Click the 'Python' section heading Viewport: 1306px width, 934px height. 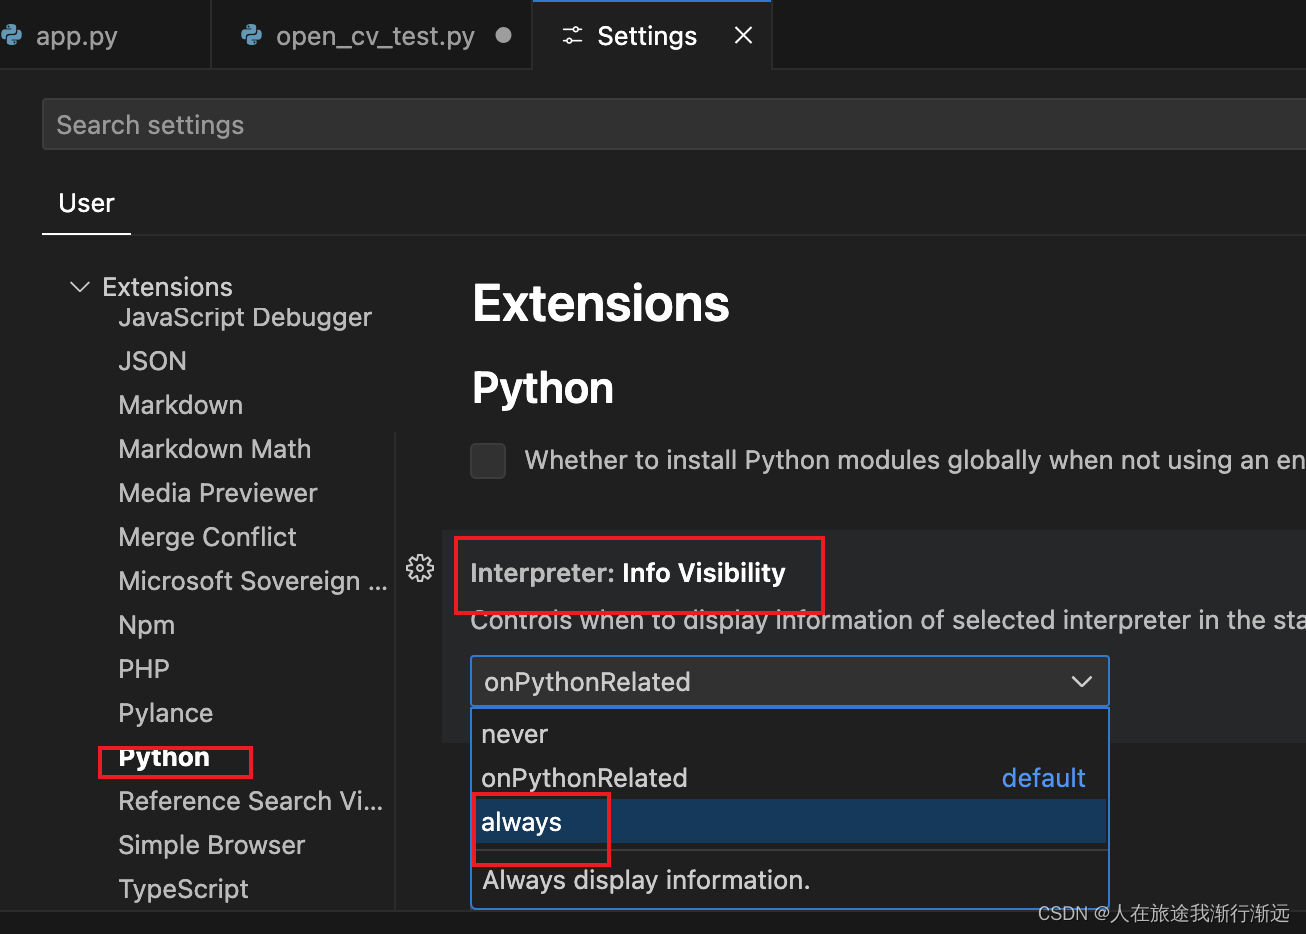click(x=543, y=389)
